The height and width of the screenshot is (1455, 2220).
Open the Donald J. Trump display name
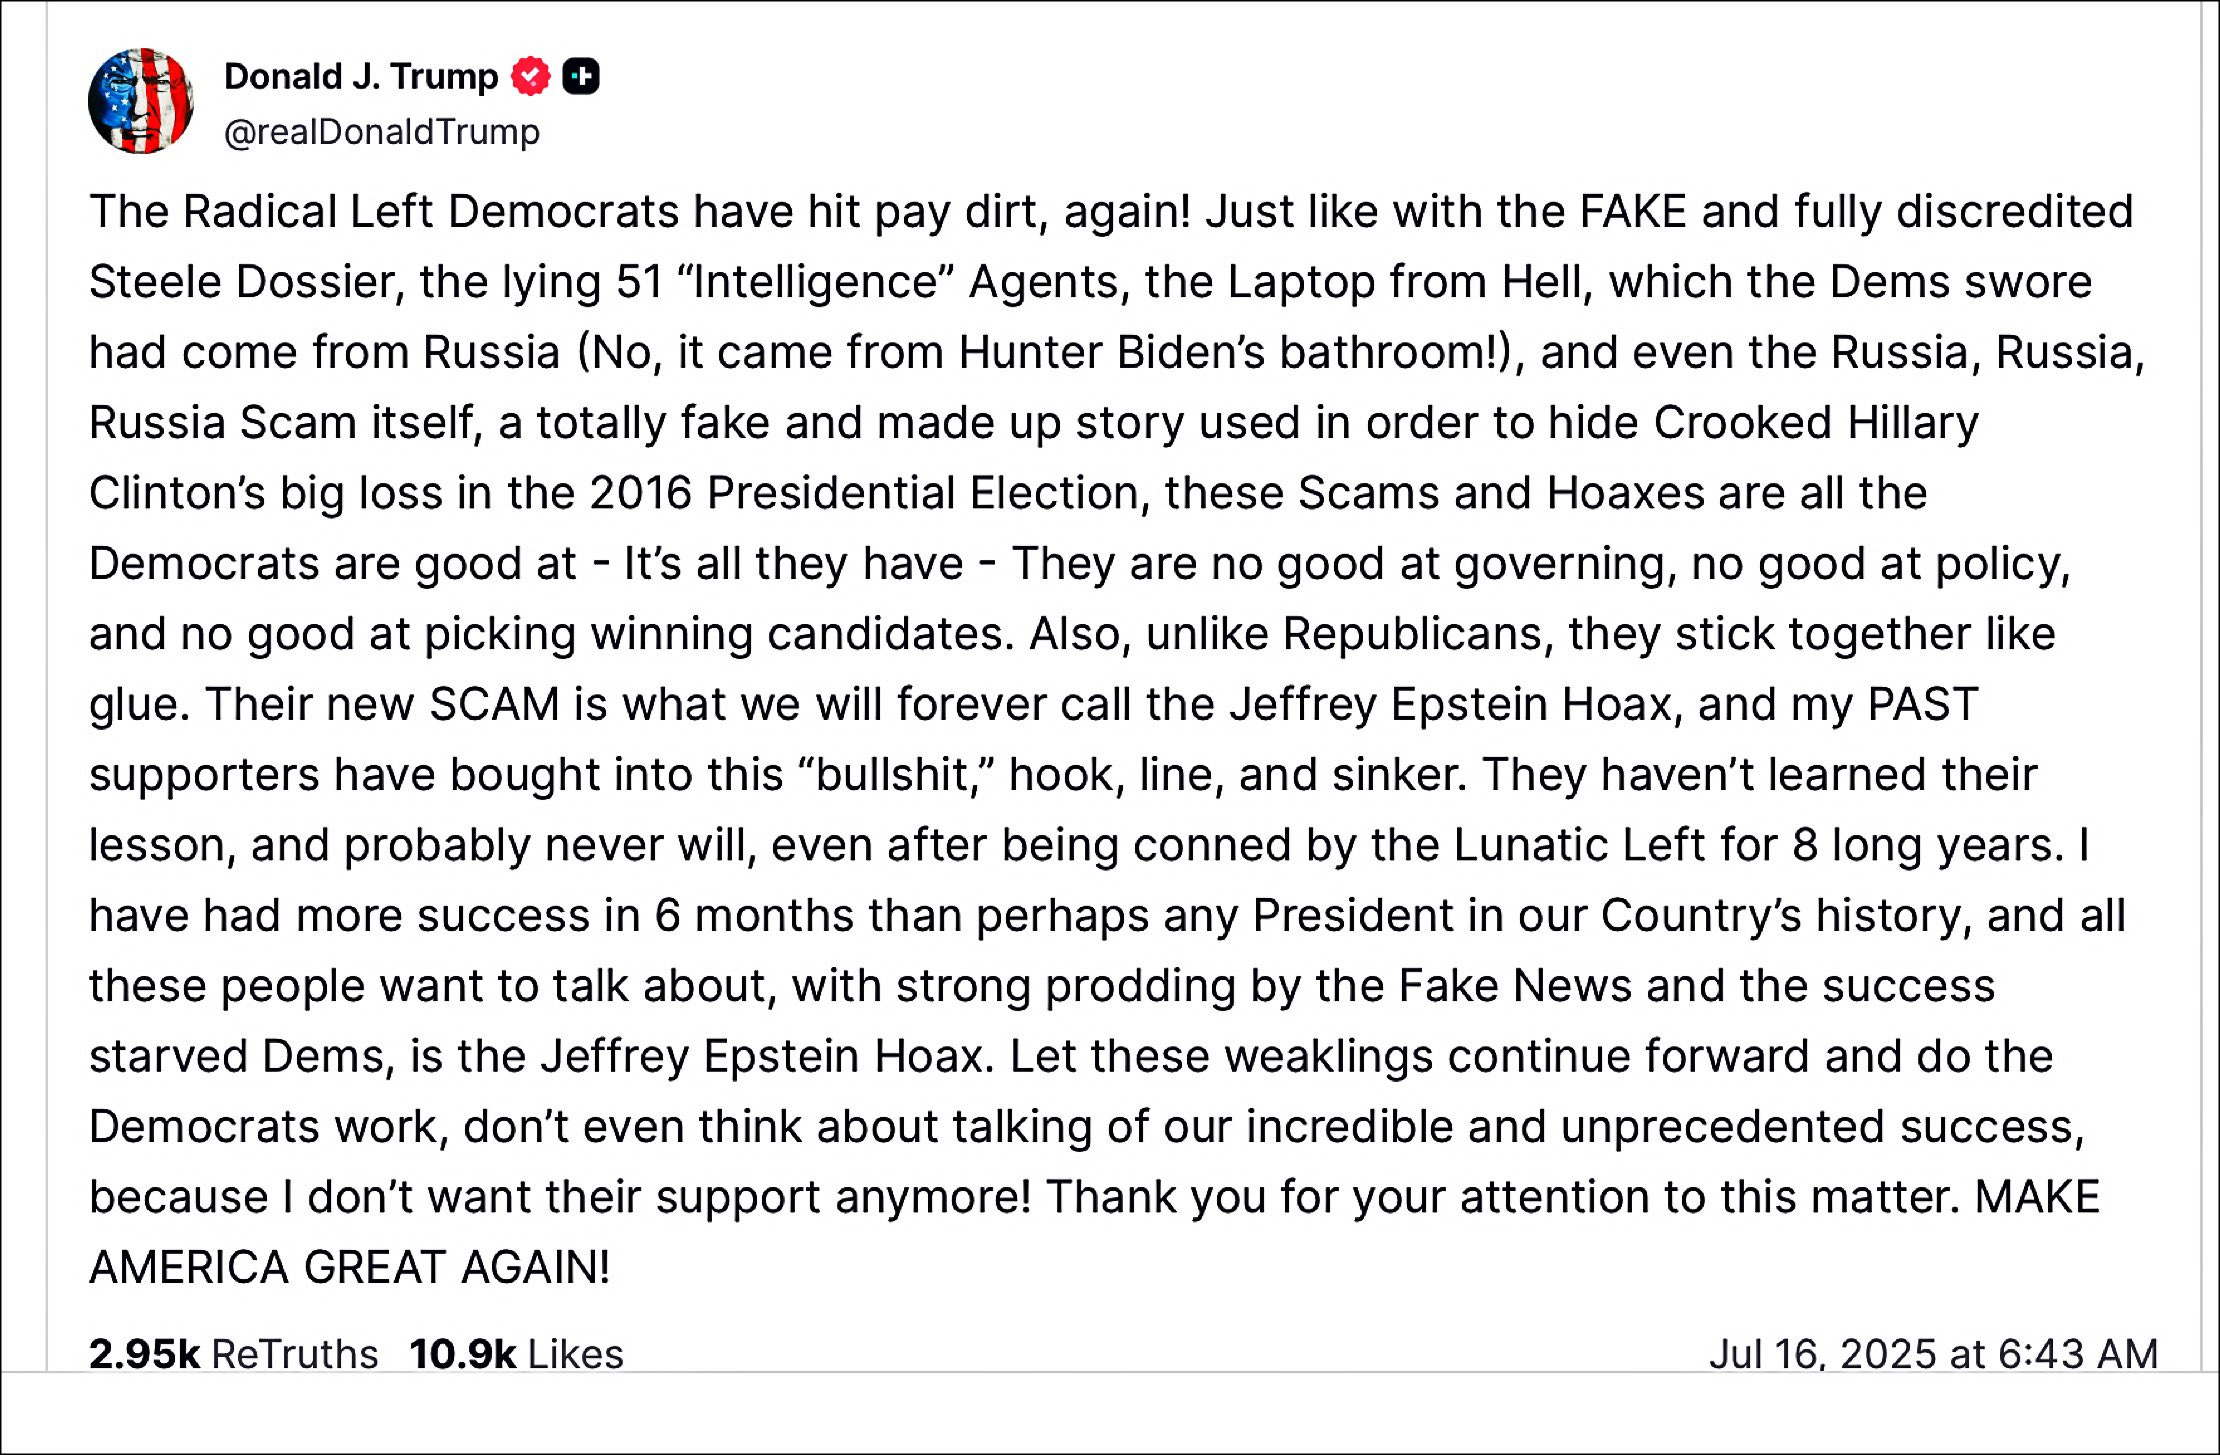[x=361, y=76]
